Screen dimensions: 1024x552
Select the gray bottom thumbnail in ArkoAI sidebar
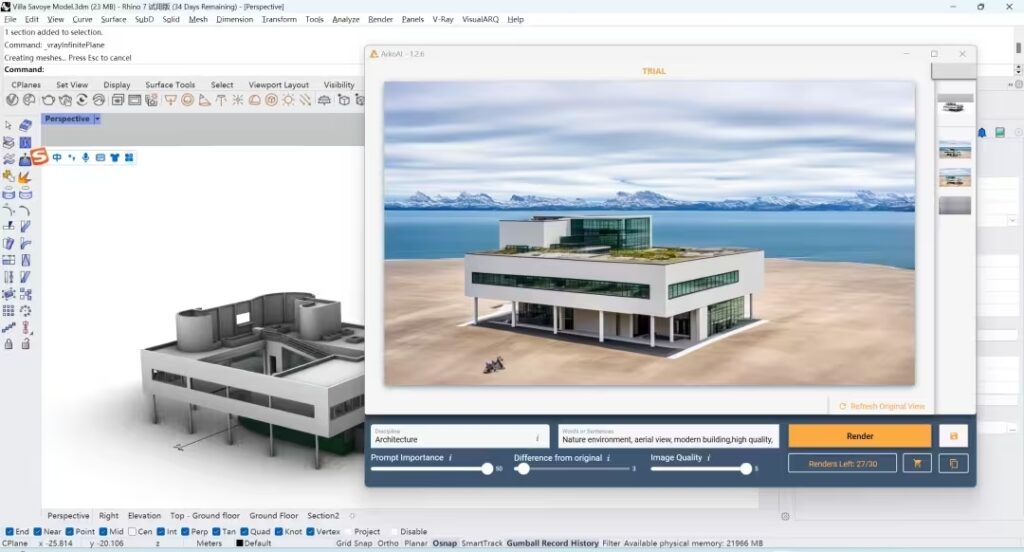[x=955, y=206]
